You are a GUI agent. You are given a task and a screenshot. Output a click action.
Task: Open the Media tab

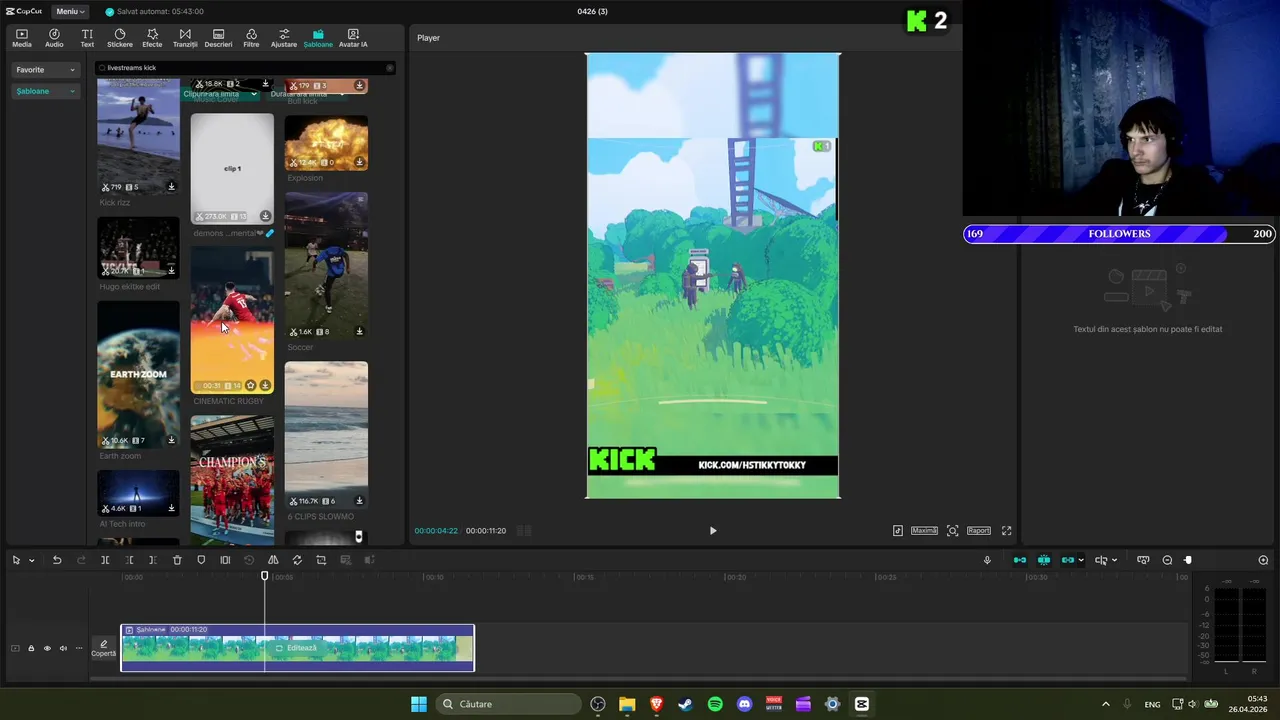click(22, 38)
